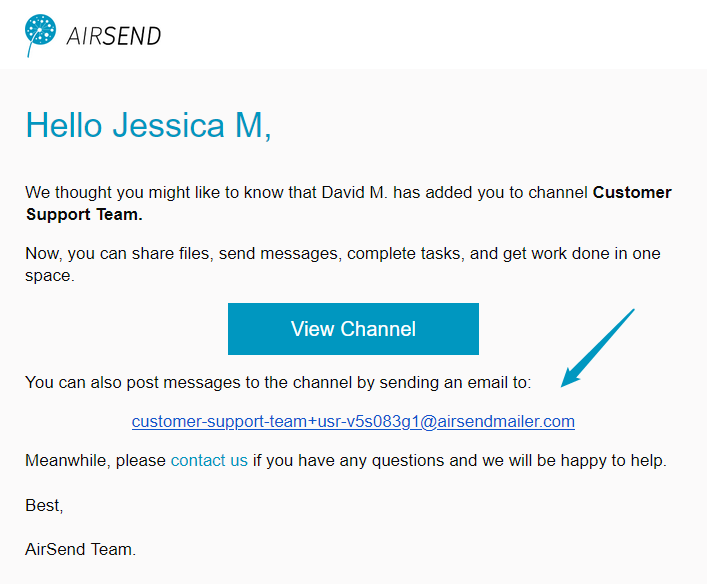Click the Hello Jessica M heading
The width and height of the screenshot is (707, 584).
click(x=148, y=125)
